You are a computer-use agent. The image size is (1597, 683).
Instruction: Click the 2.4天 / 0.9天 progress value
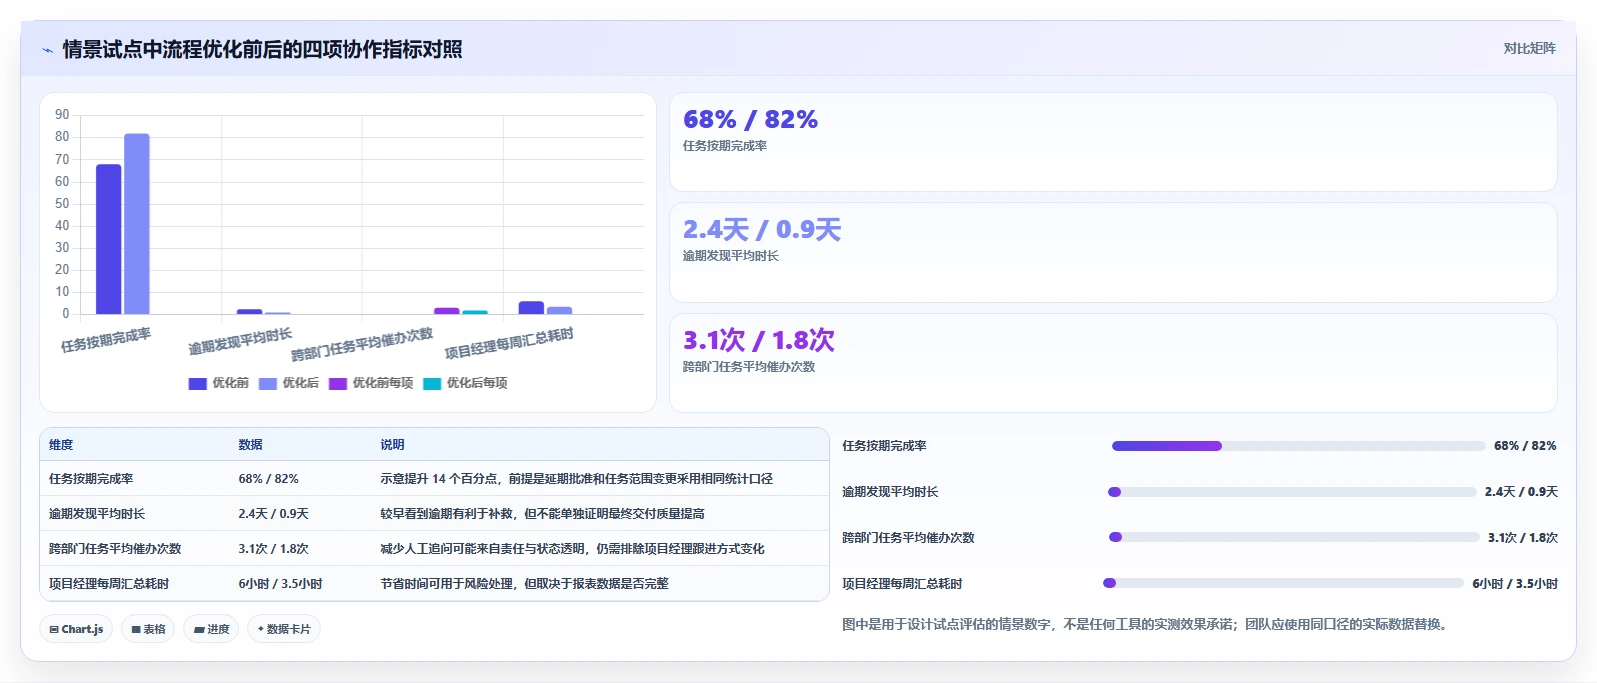pos(1521,492)
